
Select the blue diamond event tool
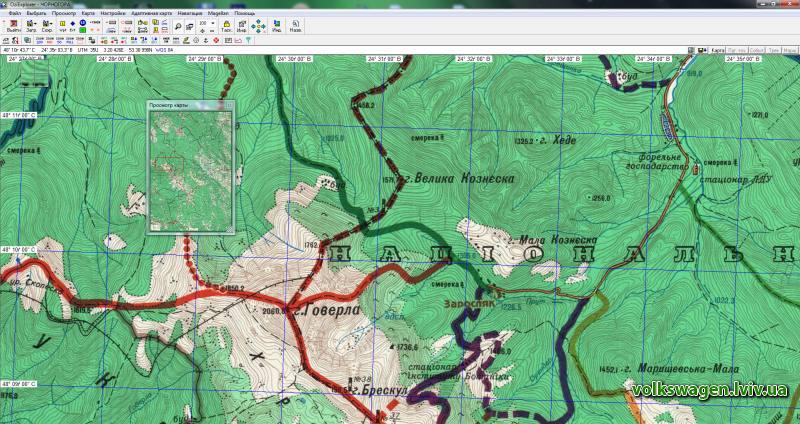pyautogui.click(x=72, y=23)
